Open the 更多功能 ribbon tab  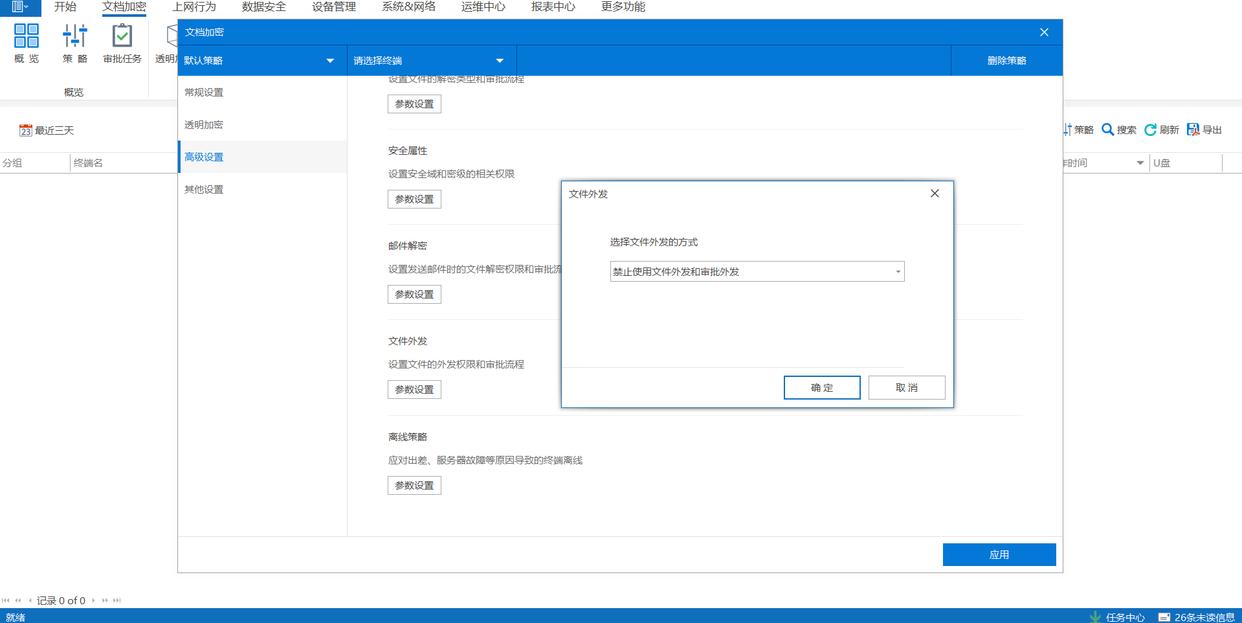(x=623, y=7)
